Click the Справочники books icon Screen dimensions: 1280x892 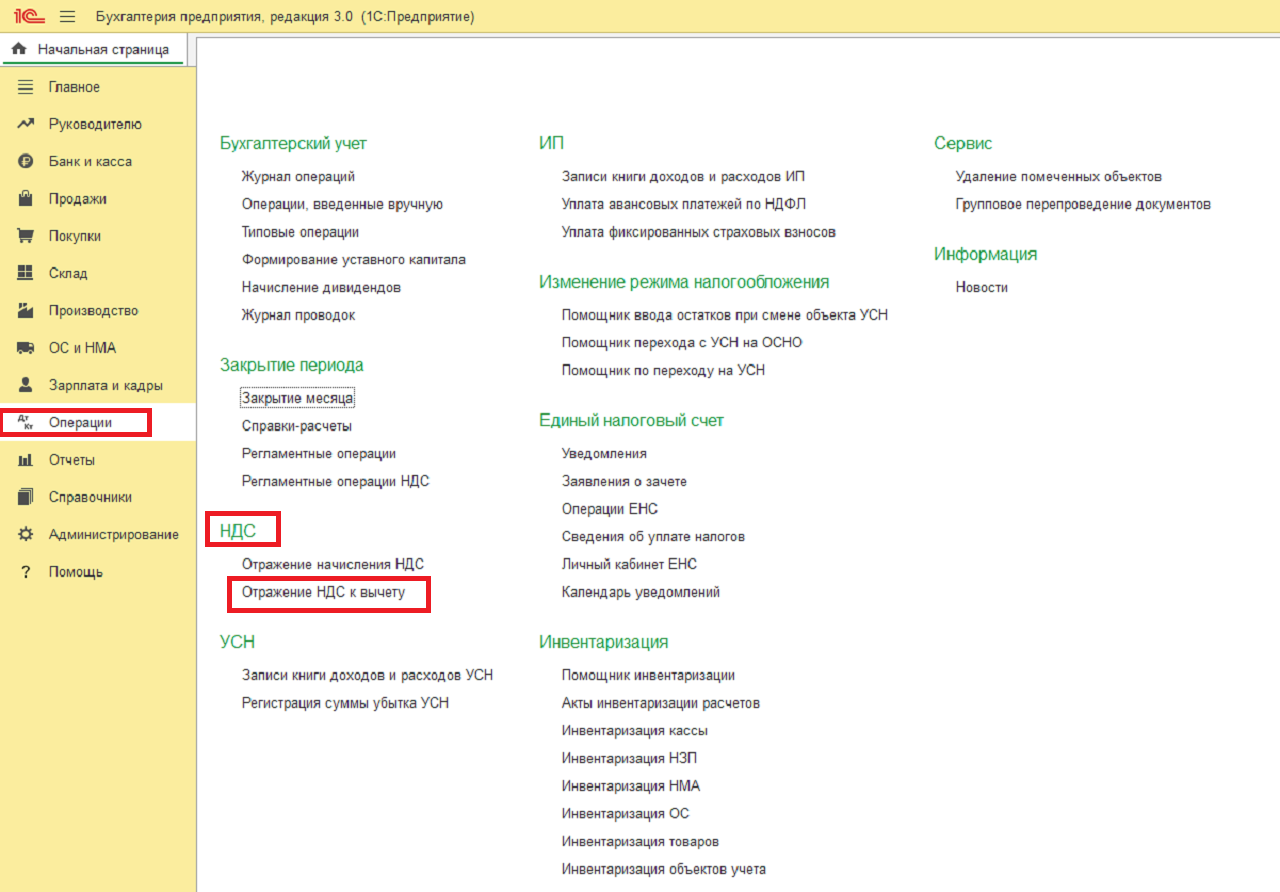pyautogui.click(x=26, y=497)
